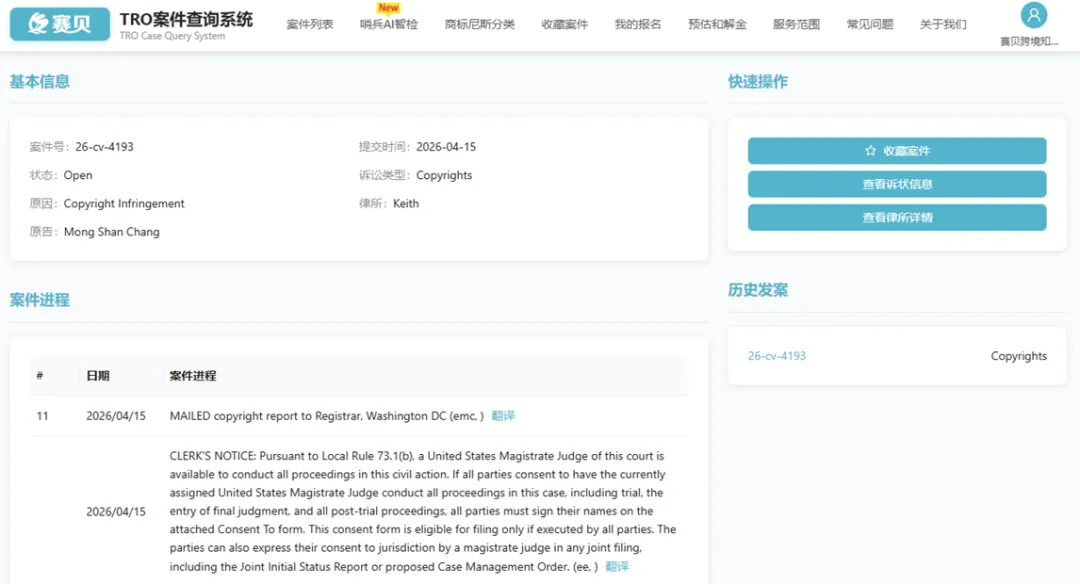Click MAILED copyright report entry text

[326, 416]
